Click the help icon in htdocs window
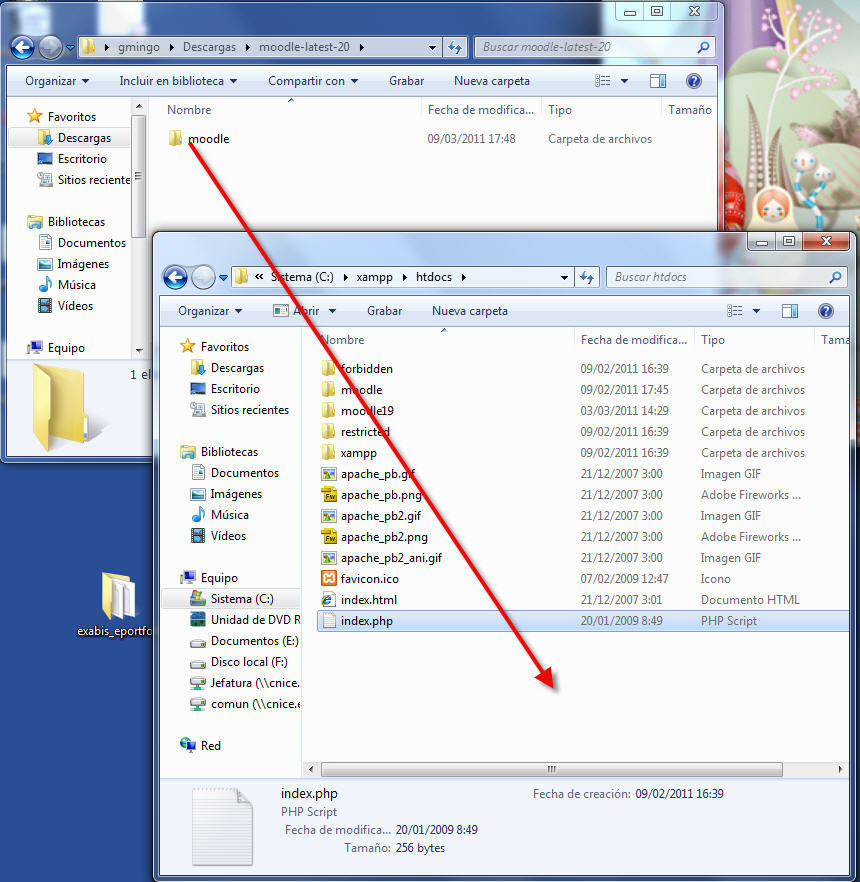The image size is (860, 882). 825,311
